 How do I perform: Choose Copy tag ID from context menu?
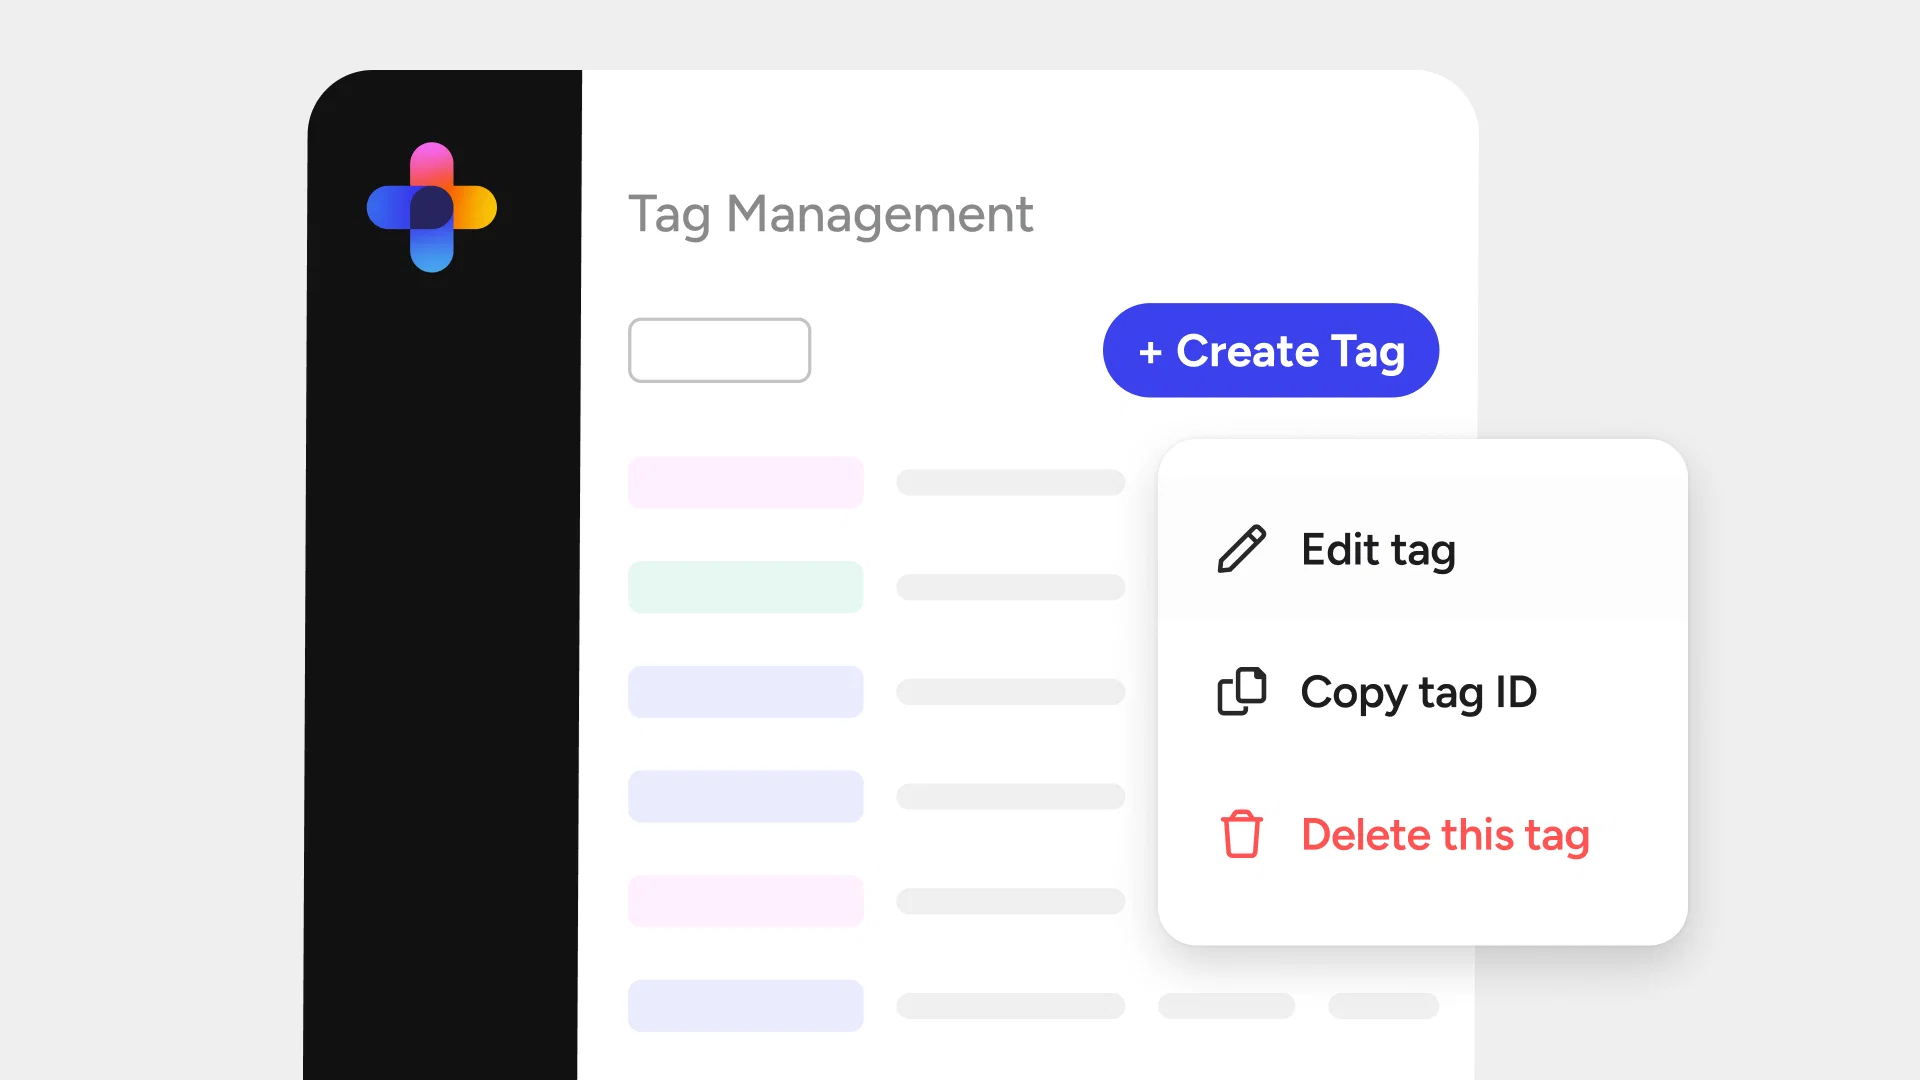coord(1418,692)
